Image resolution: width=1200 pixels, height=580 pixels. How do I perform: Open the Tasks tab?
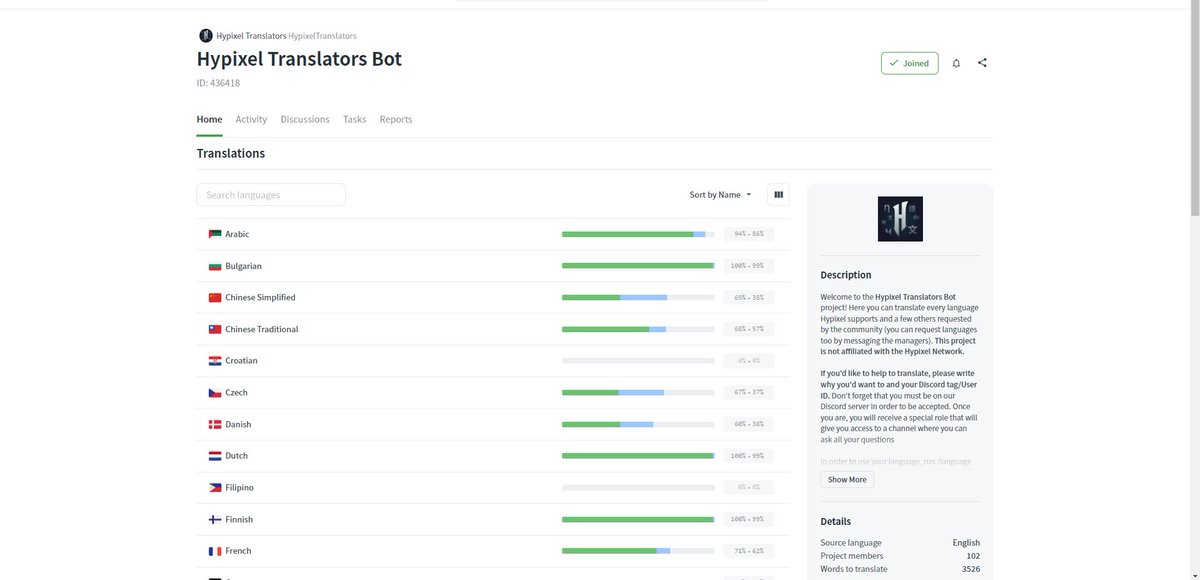pos(354,119)
